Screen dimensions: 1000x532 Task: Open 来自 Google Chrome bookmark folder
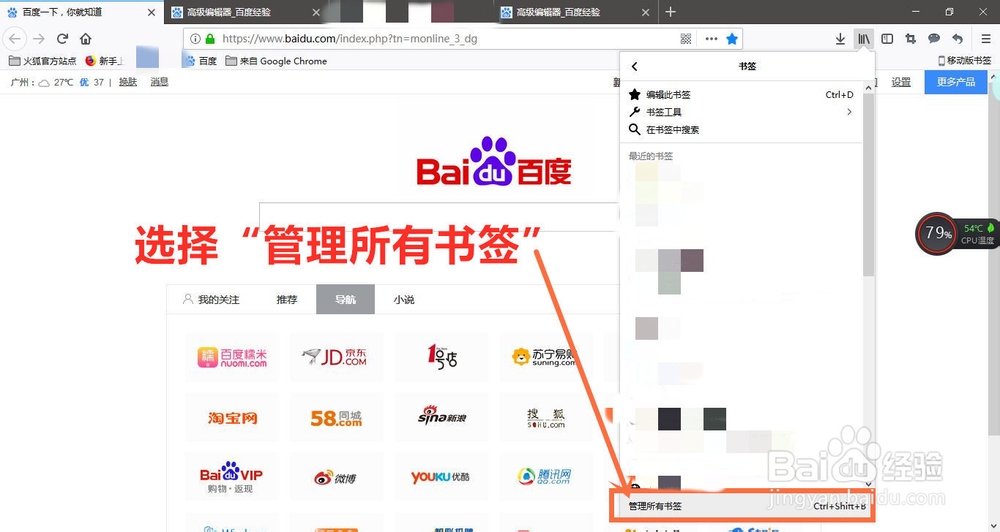coord(276,61)
